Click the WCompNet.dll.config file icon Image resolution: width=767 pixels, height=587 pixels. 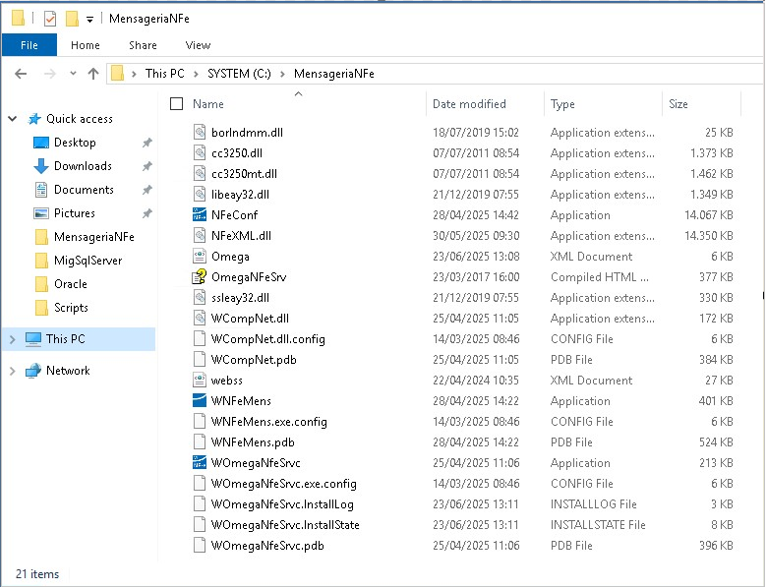pyautogui.click(x=199, y=339)
